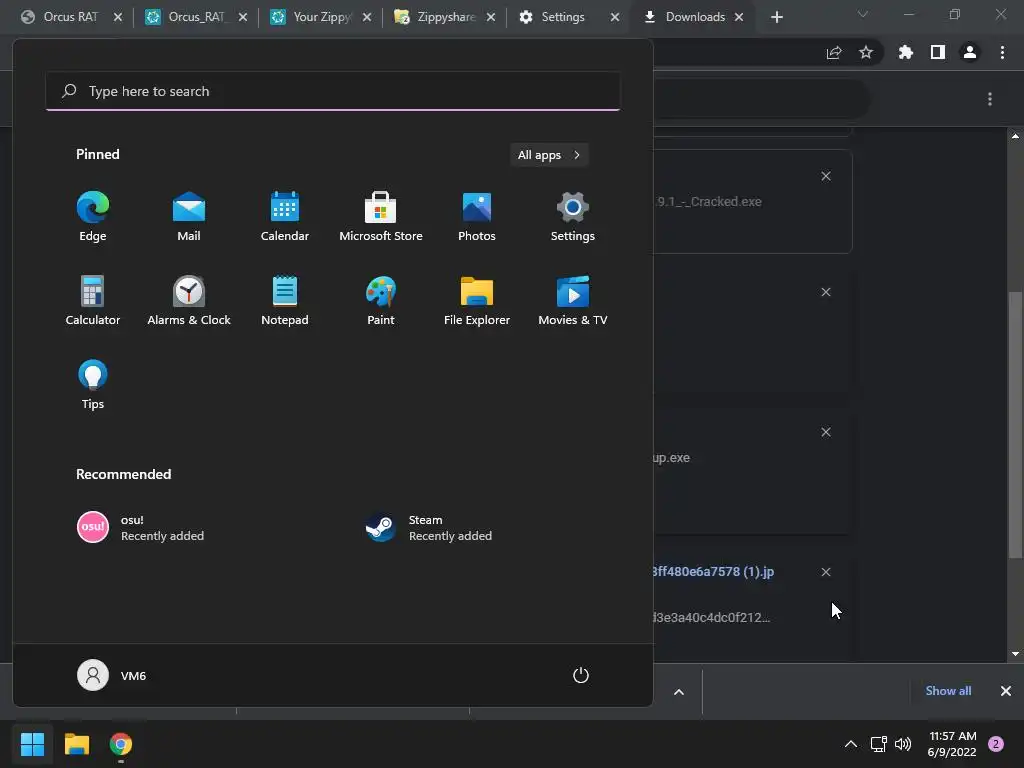
Task: Open Microsoft Store from pinned apps
Action: coord(381,217)
